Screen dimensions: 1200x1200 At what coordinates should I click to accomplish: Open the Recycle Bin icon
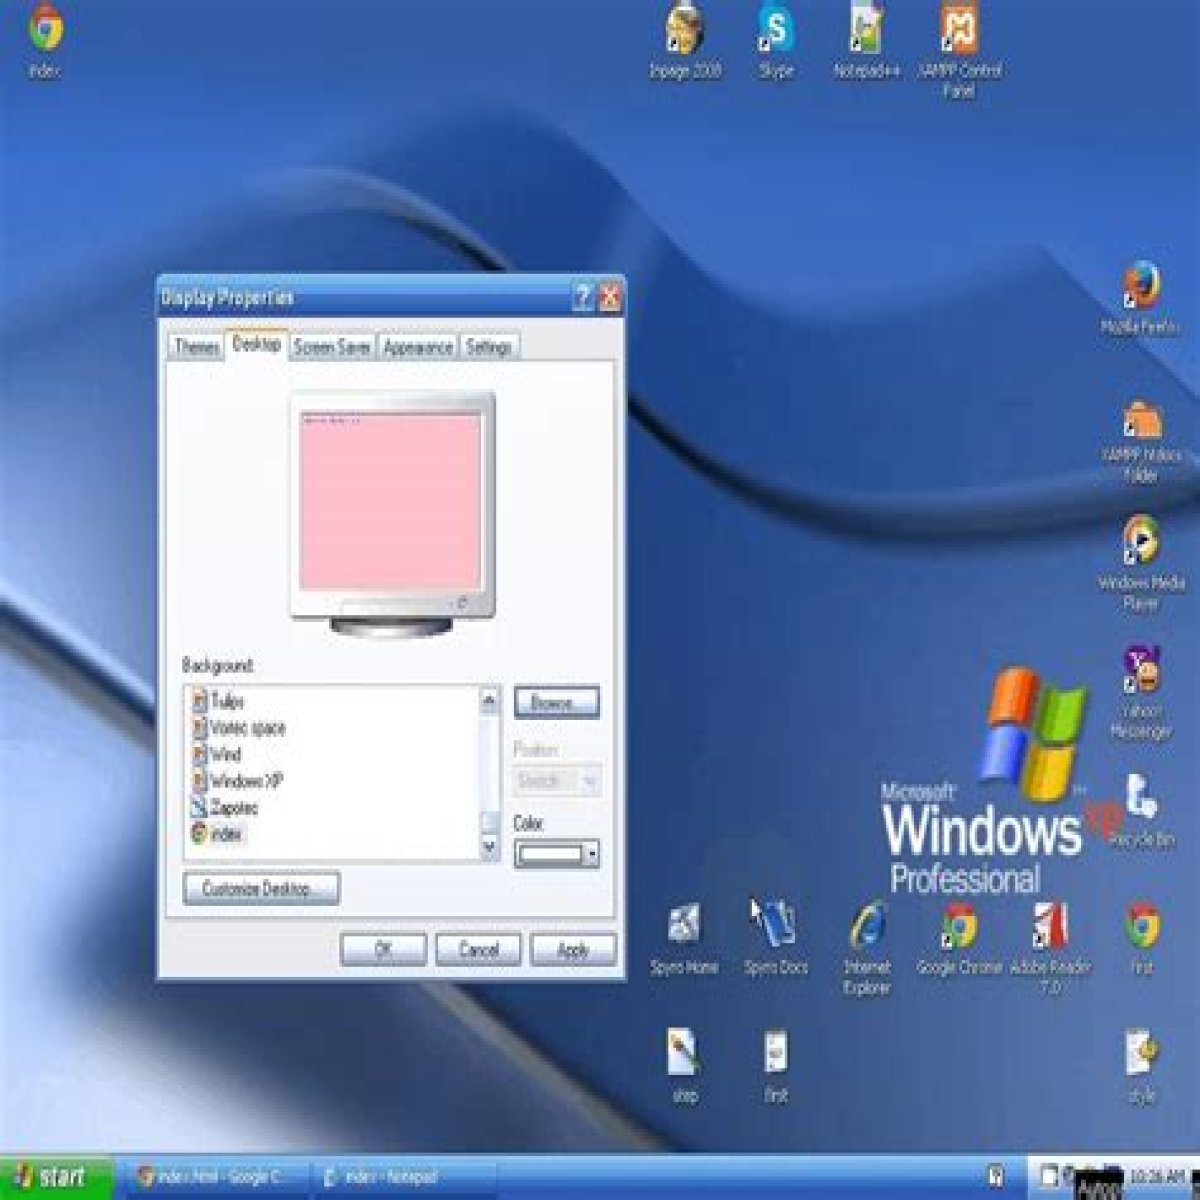(1140, 810)
